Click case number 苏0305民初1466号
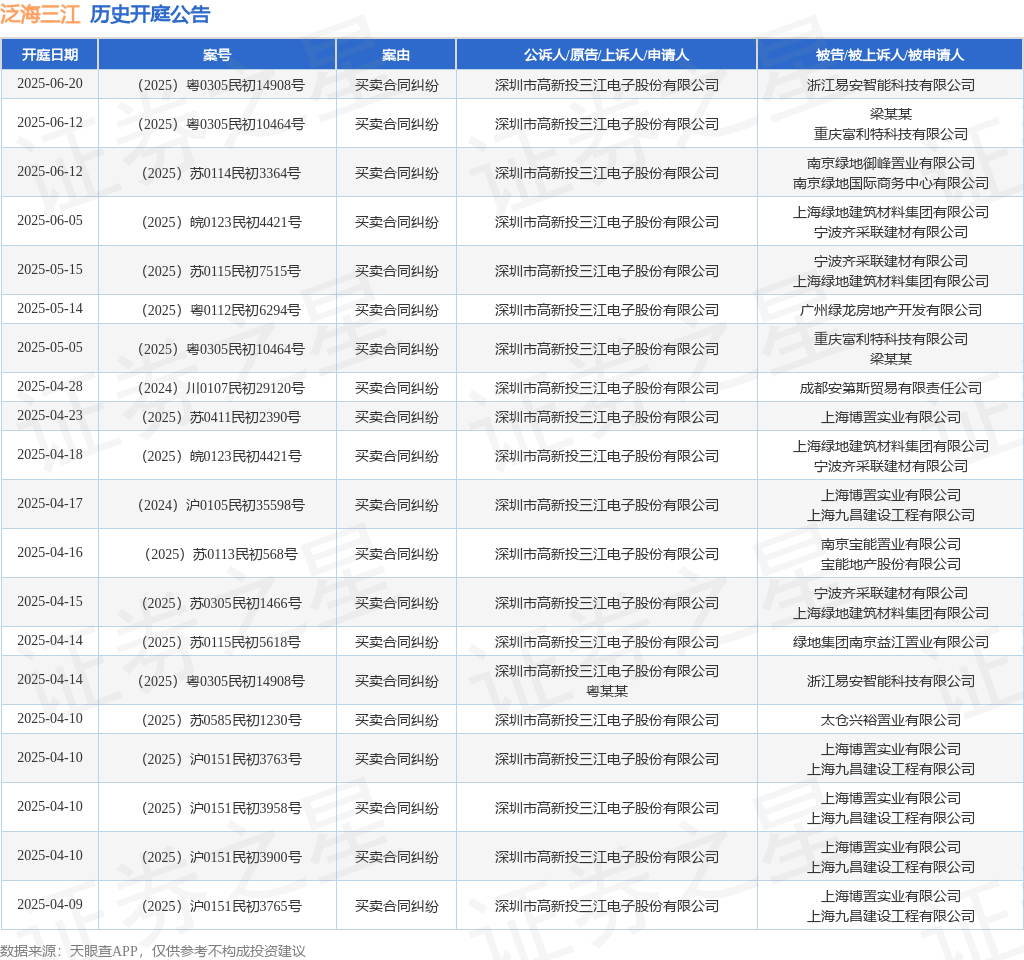Screen dimensions: 1024x960 point(246,603)
